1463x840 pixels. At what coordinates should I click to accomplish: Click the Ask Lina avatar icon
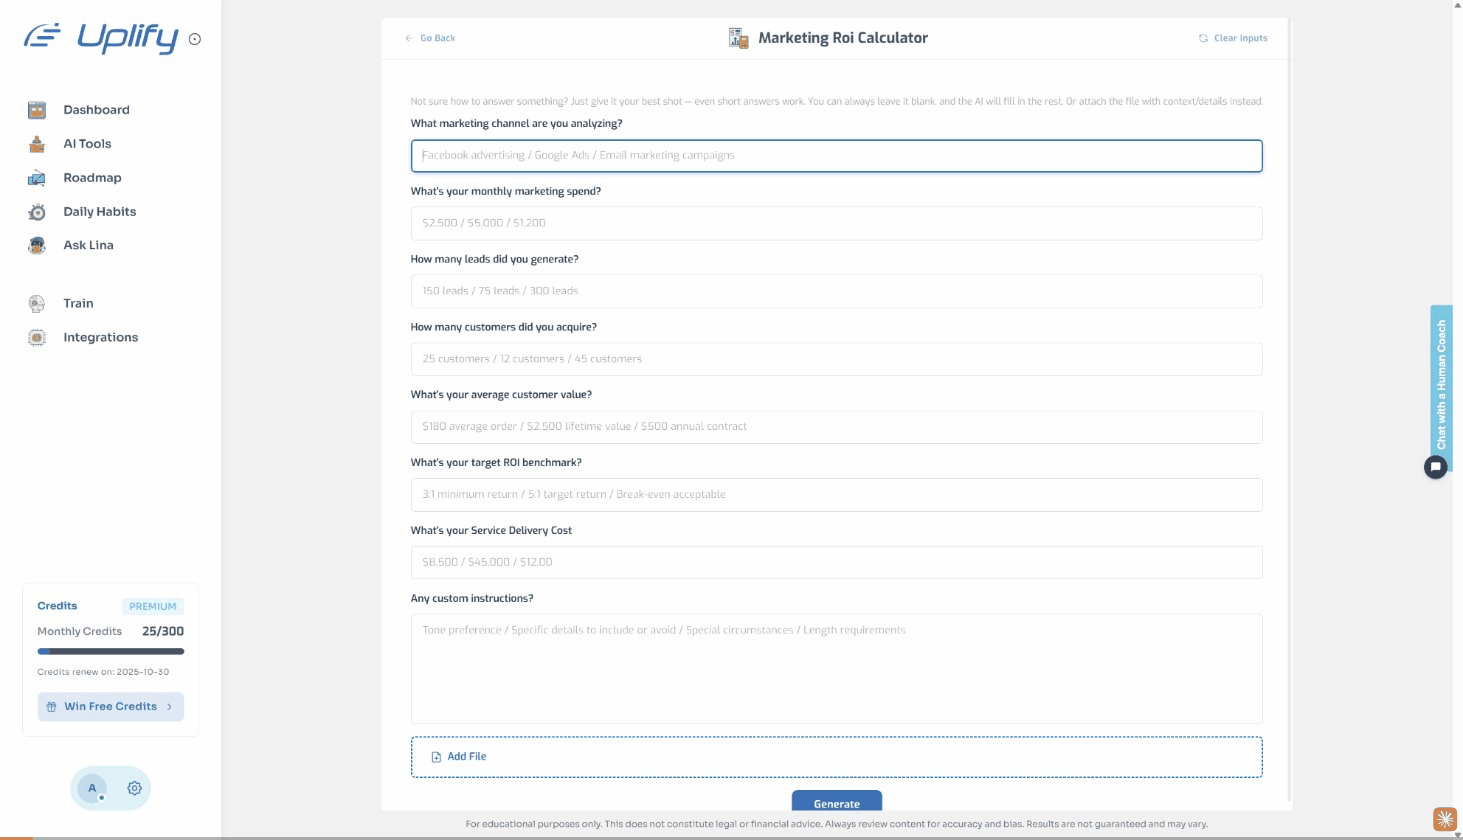[x=37, y=245]
